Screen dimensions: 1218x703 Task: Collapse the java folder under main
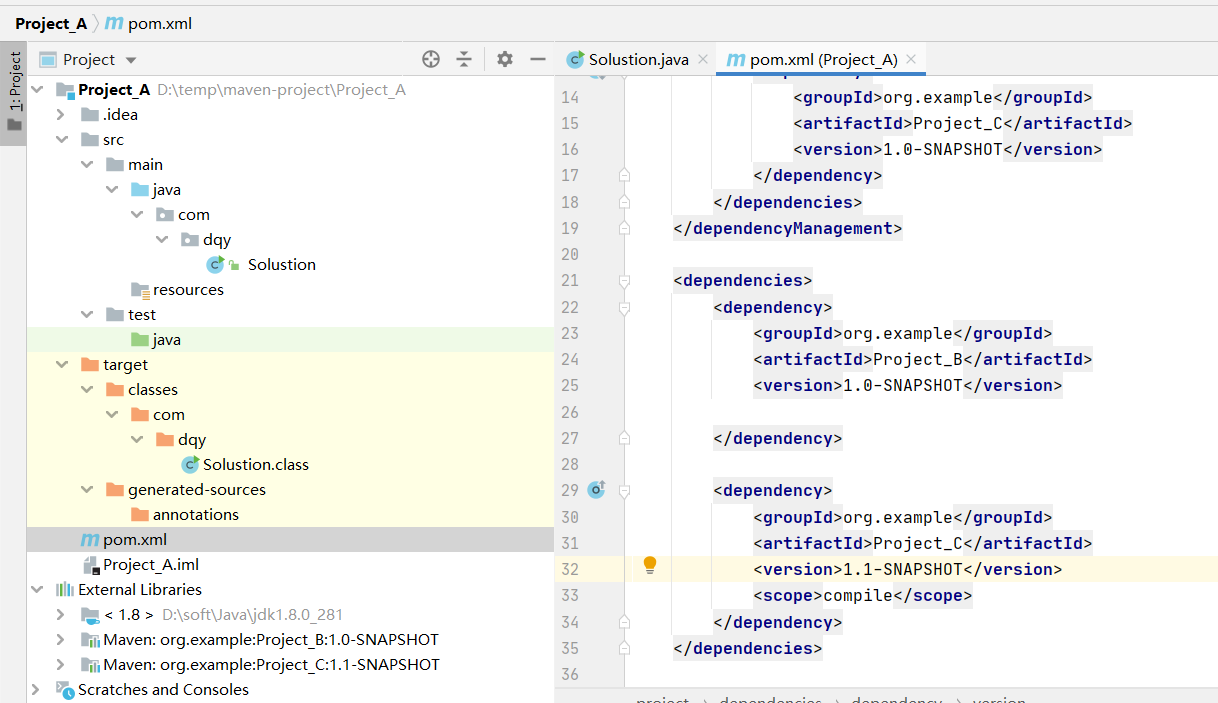(111, 189)
